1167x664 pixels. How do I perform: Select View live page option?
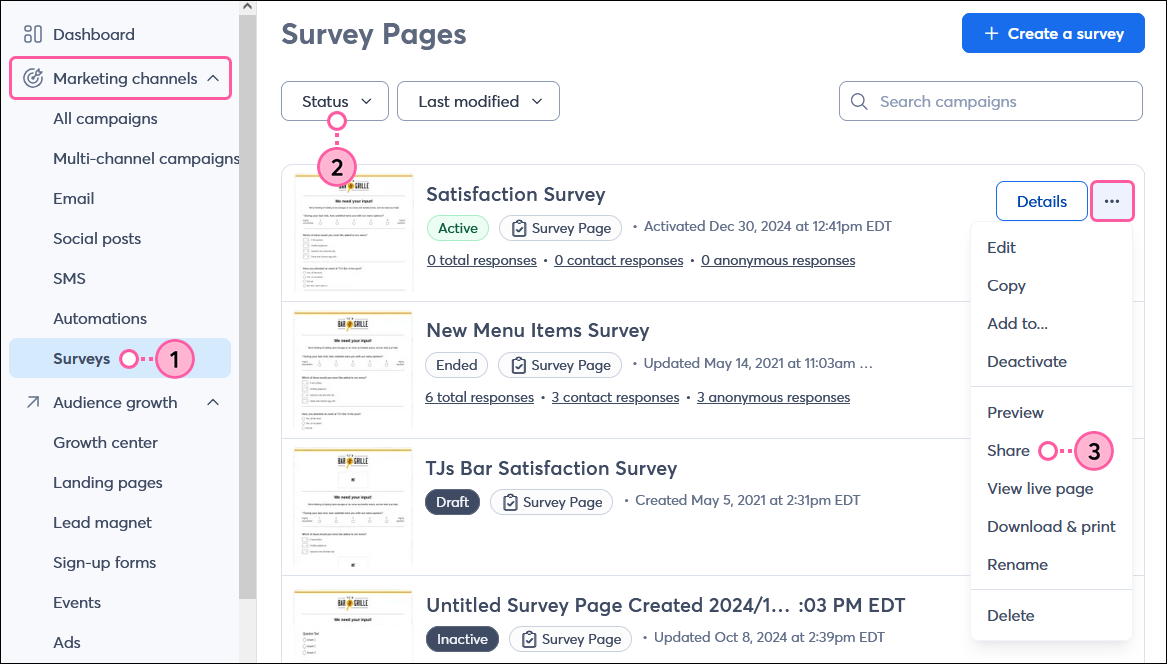(1040, 489)
